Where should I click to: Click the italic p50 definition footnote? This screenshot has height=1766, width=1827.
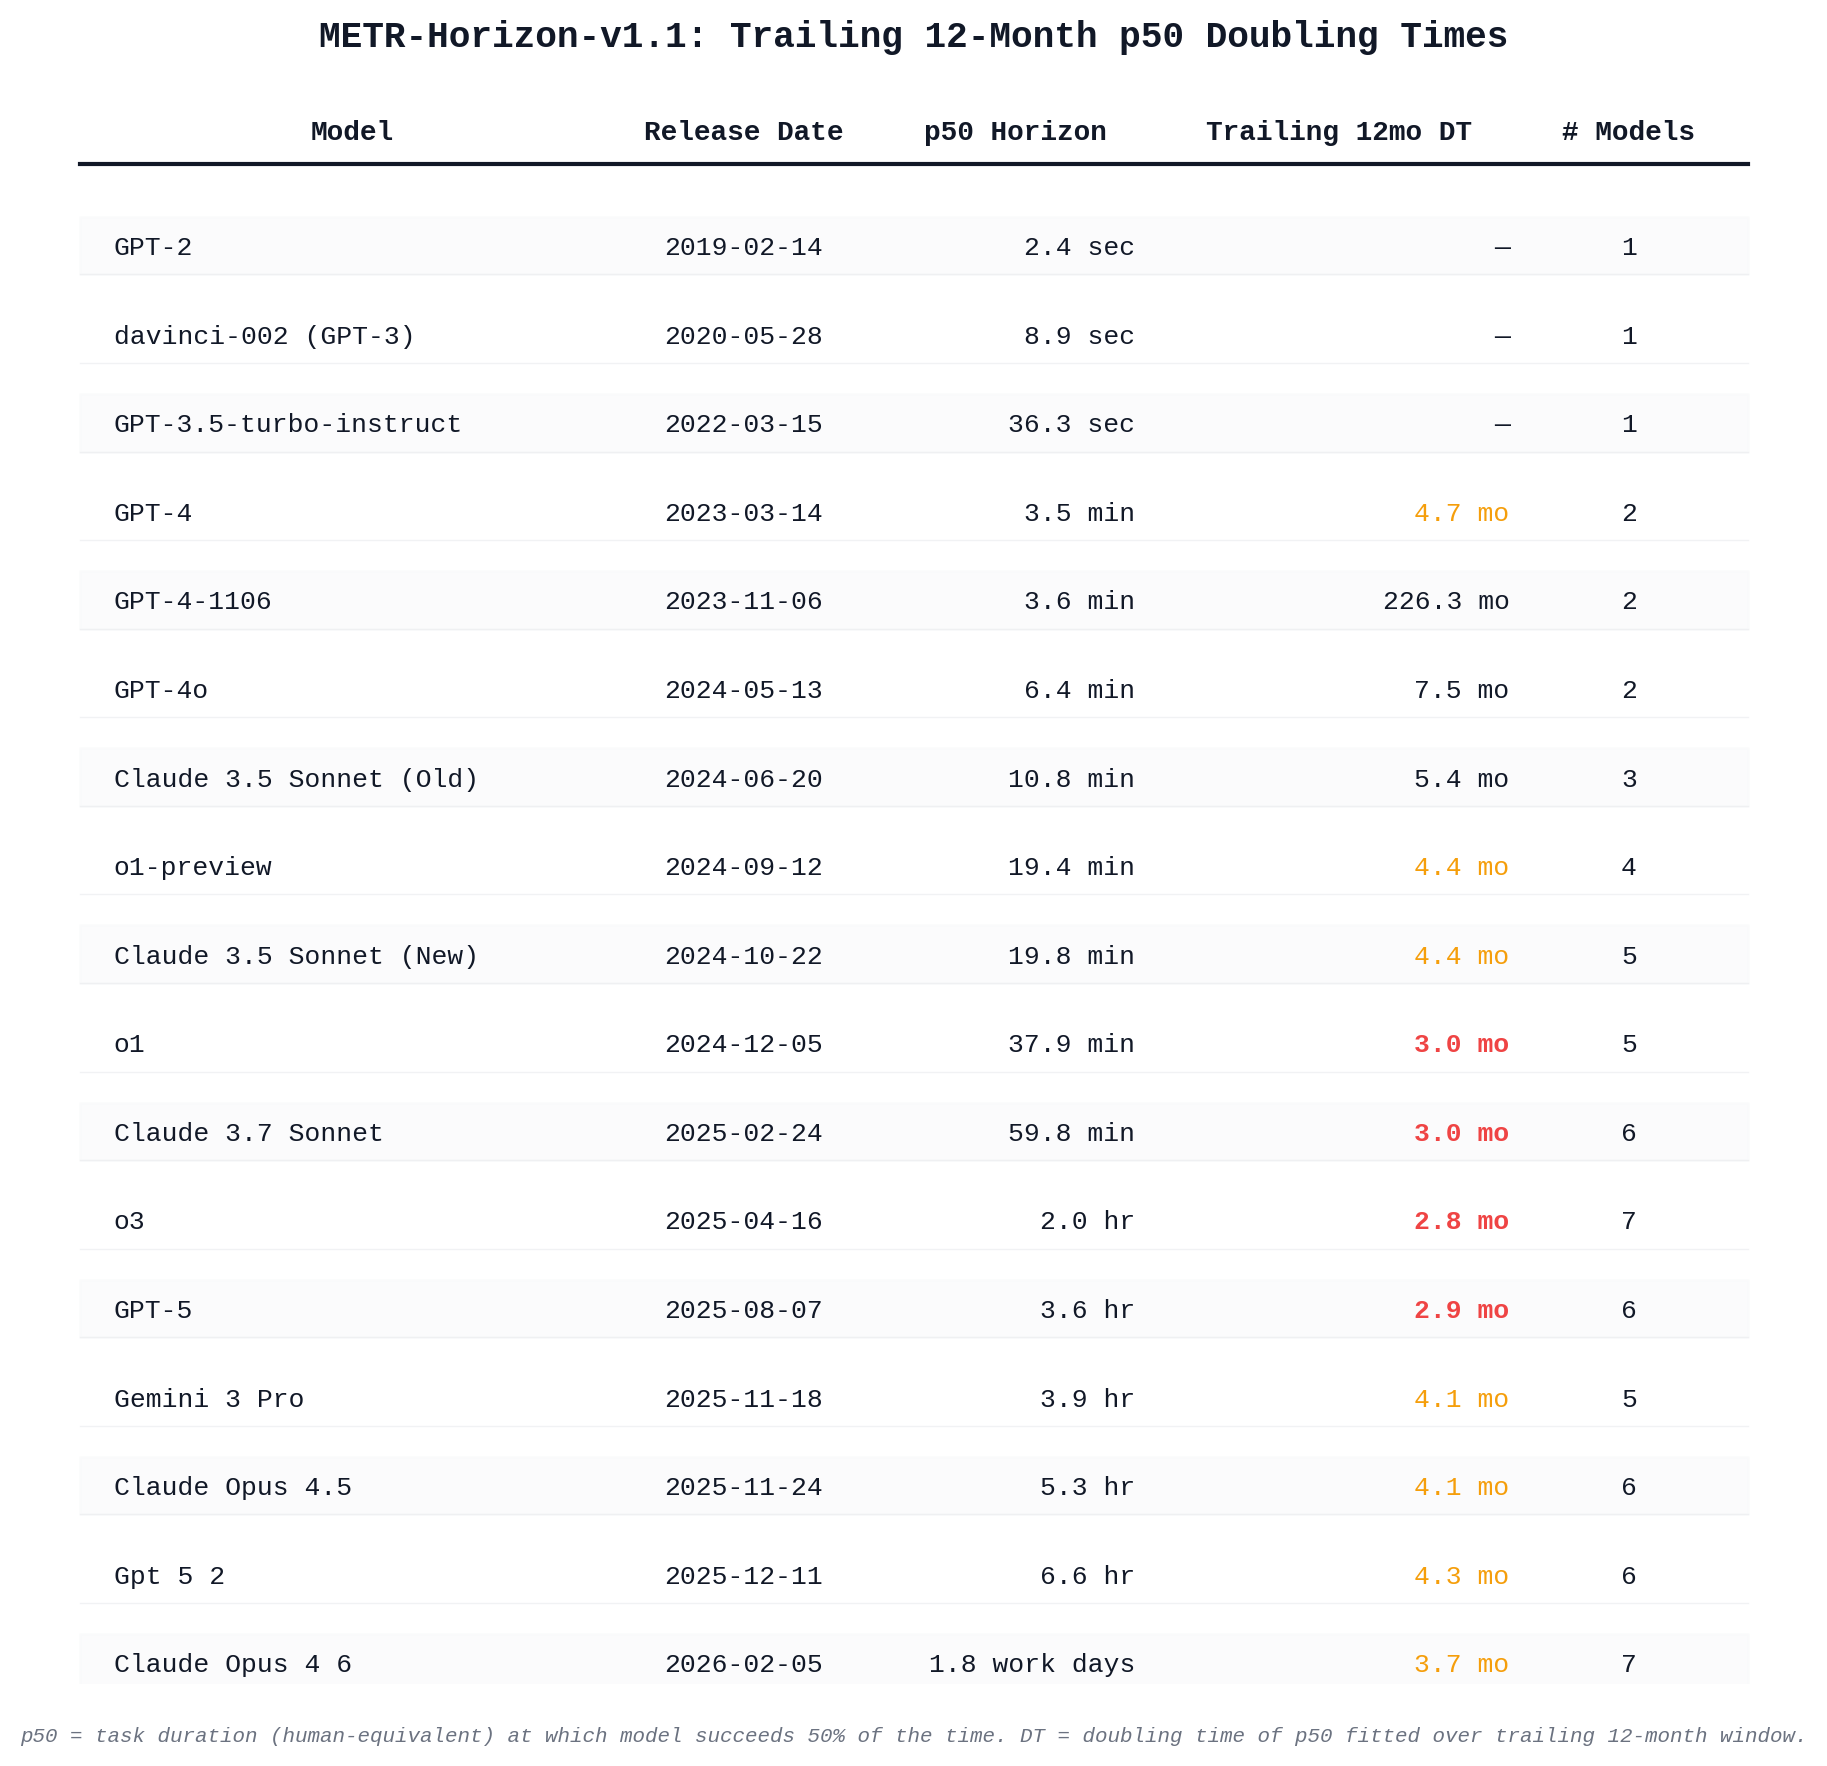913,1736
